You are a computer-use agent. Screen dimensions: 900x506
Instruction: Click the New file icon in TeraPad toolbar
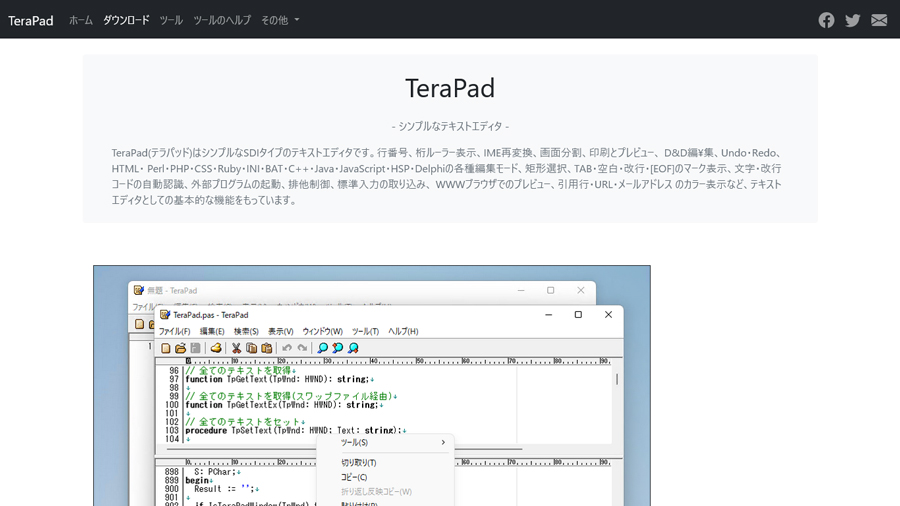click(x=166, y=348)
